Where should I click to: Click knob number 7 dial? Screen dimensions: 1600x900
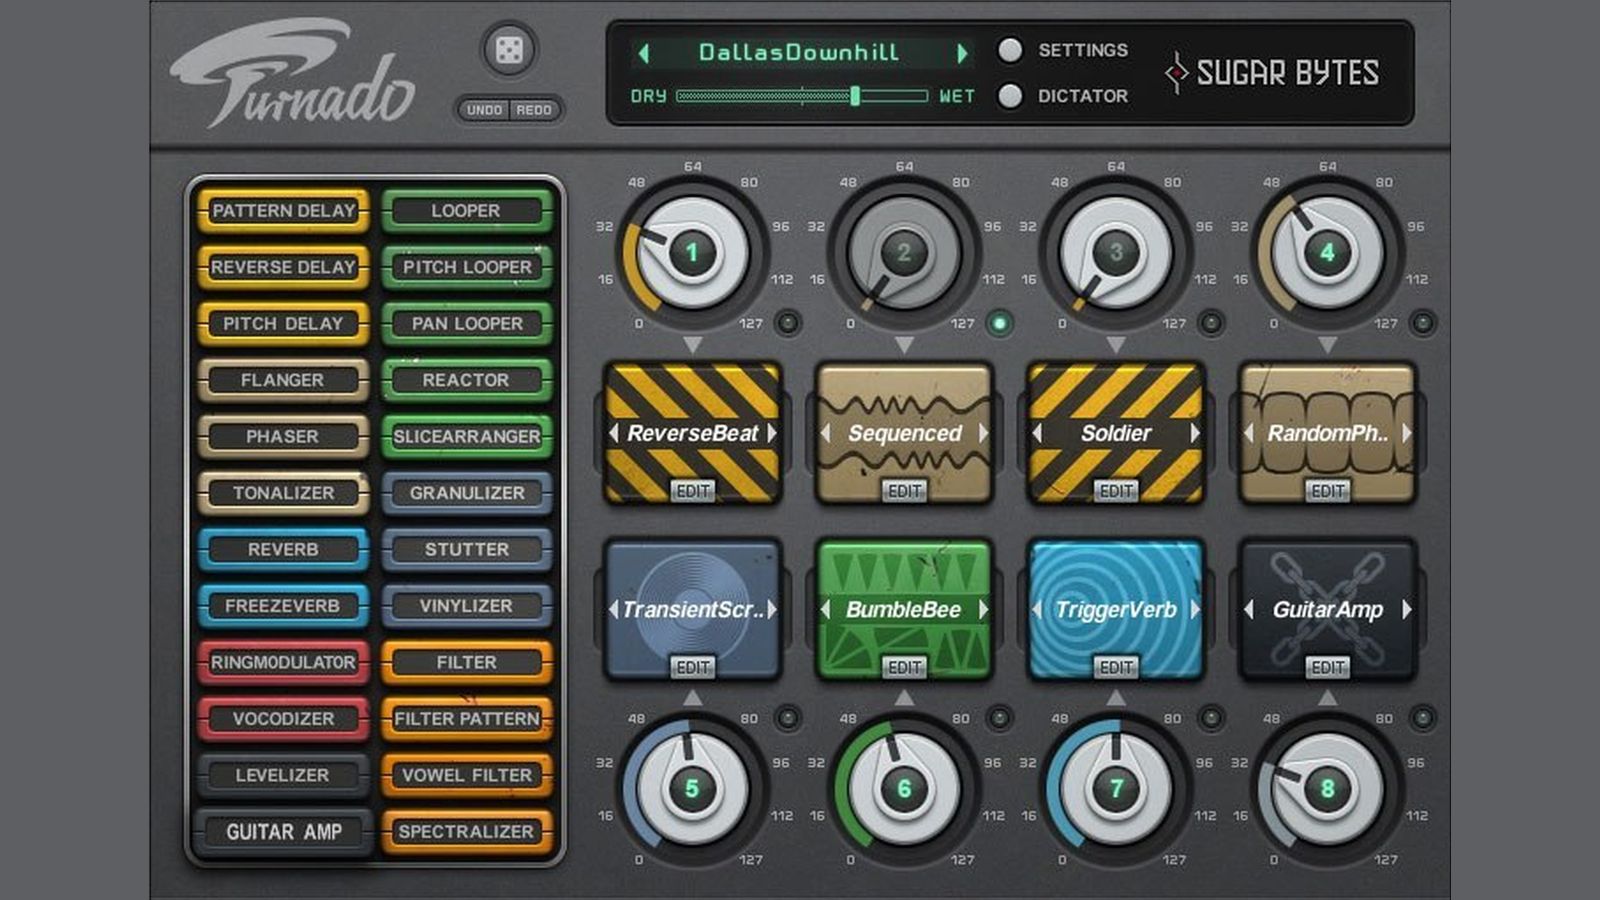coord(1116,788)
